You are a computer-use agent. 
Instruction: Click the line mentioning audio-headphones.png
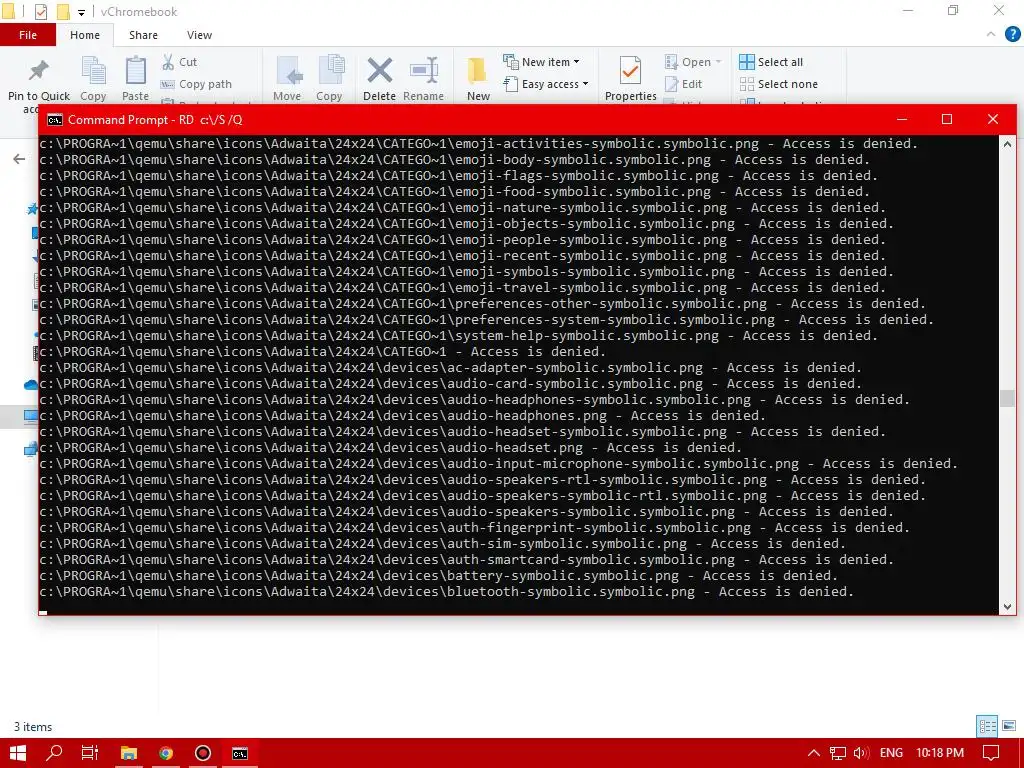click(402, 415)
